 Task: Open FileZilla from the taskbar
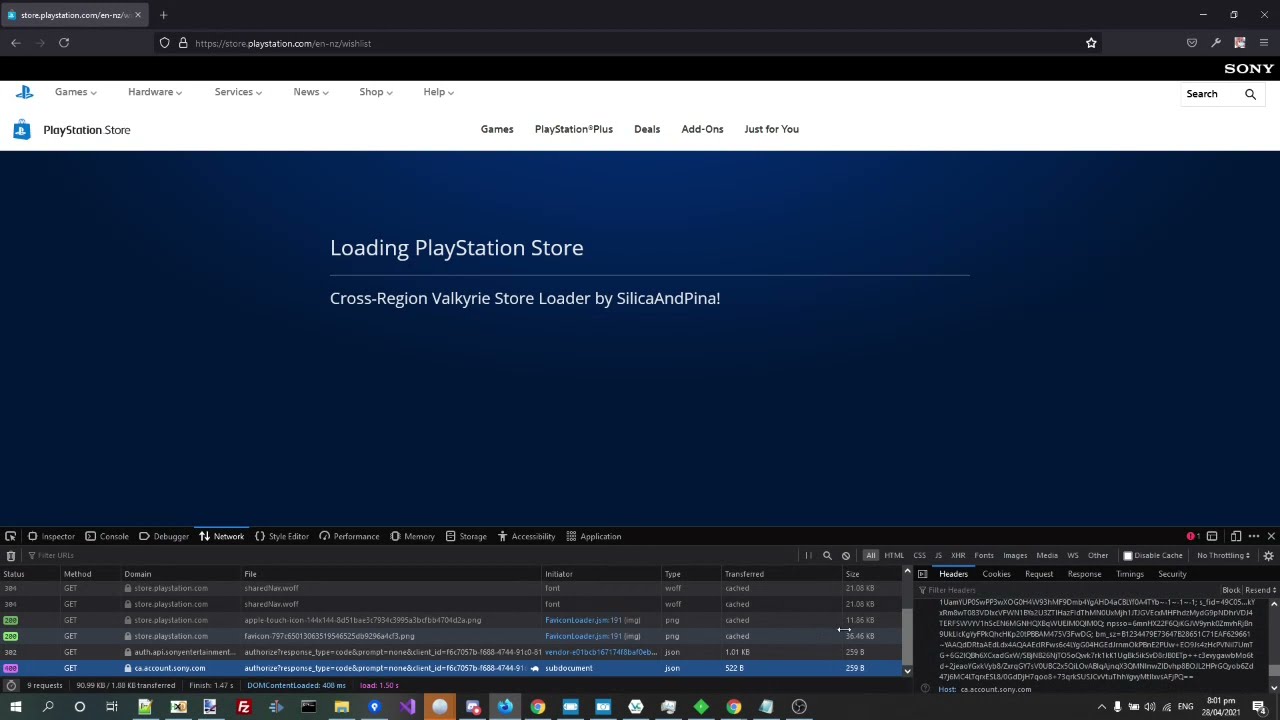pyautogui.click(x=243, y=707)
